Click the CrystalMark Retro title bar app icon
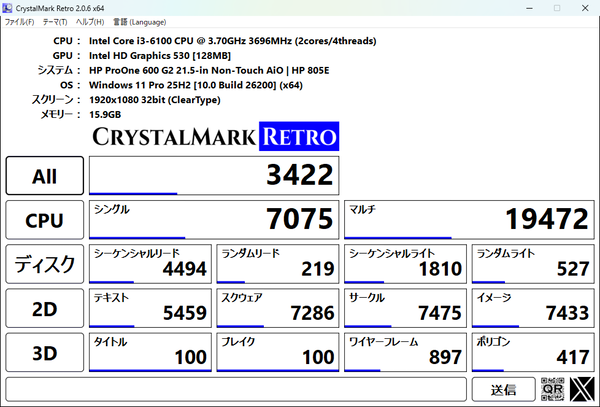 pyautogui.click(x=7, y=8)
